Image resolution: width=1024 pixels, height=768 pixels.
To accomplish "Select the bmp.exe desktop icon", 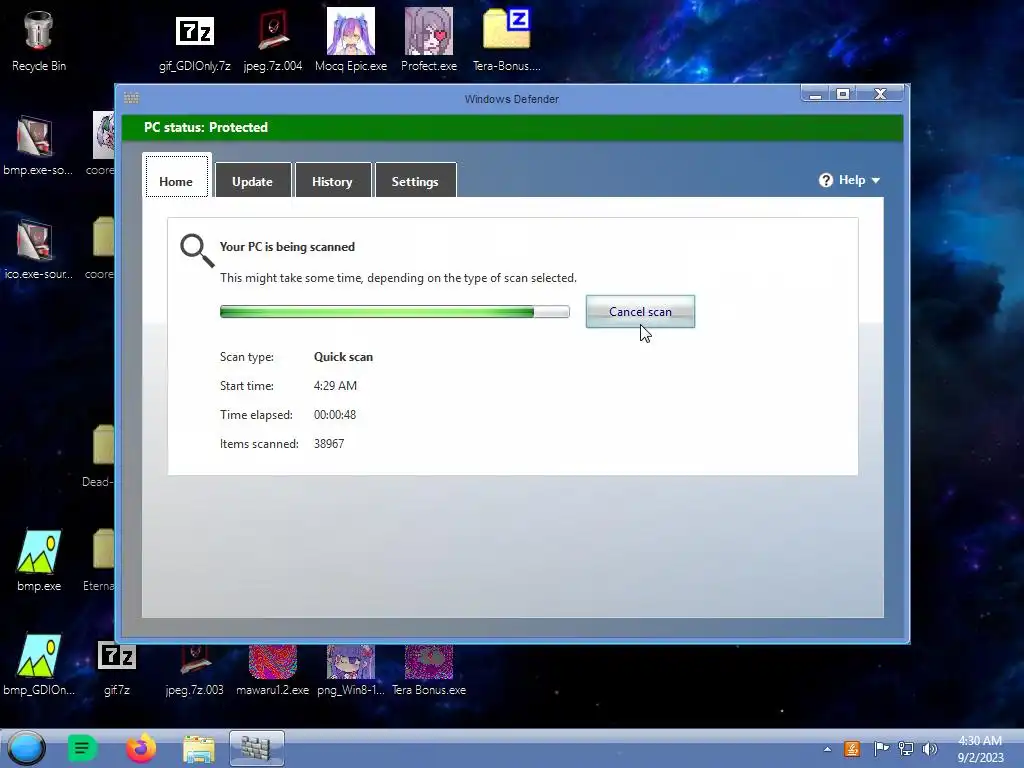I will click(x=39, y=560).
